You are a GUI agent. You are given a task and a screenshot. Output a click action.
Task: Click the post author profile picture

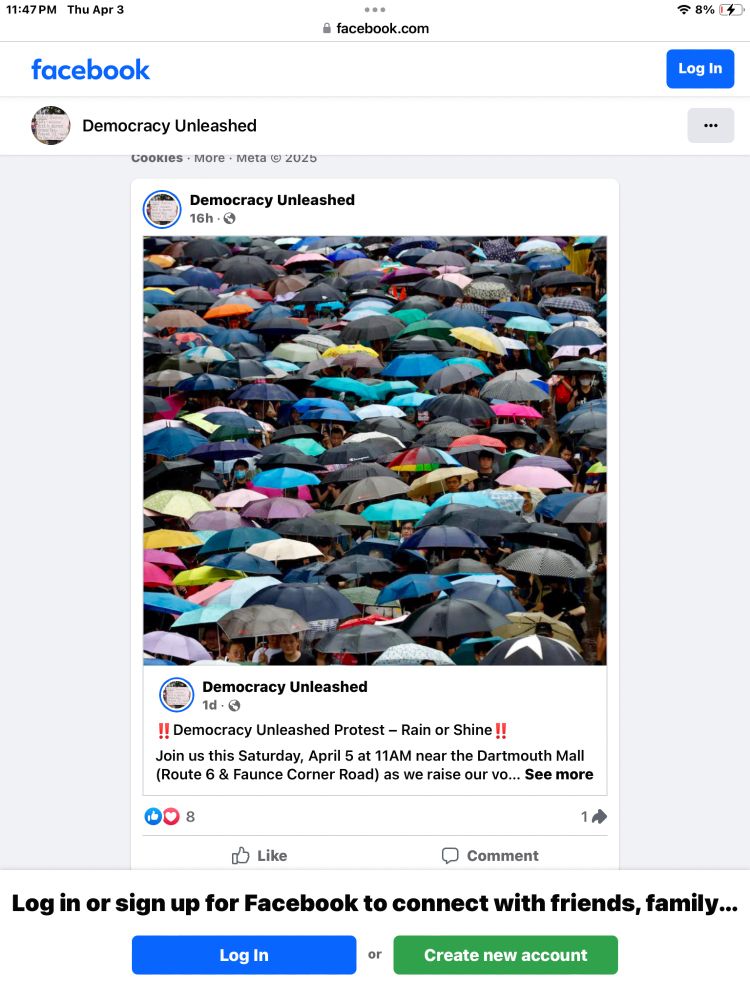(x=162, y=209)
